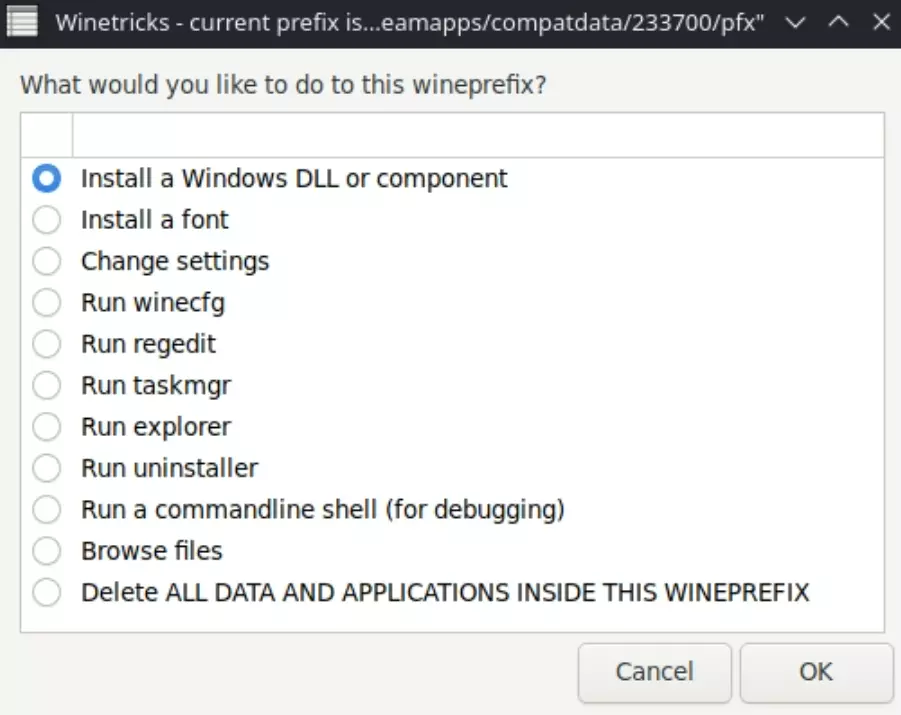Viewport: 901px width, 715px height.
Task: Click the maximize caret in title bar
Action: pos(838,22)
